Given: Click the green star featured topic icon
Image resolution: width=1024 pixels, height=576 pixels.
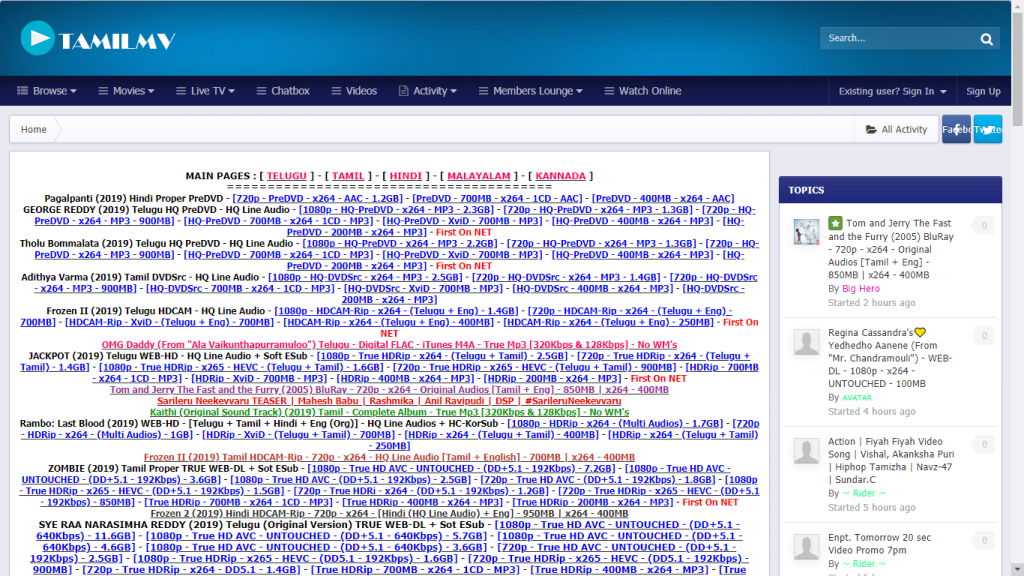Looking at the screenshot, I should [x=835, y=223].
